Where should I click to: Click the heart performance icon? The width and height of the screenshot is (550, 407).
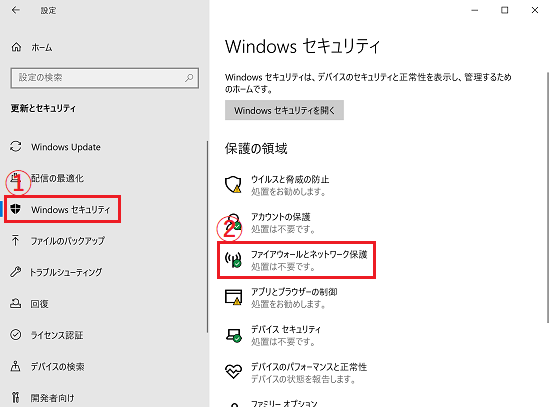tap(233, 372)
